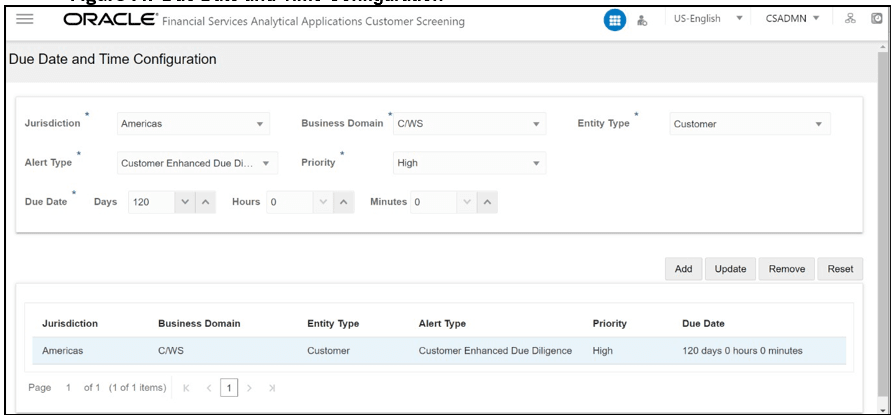Increase the Hours value with up arrow
The height and width of the screenshot is (415, 891).
click(344, 202)
